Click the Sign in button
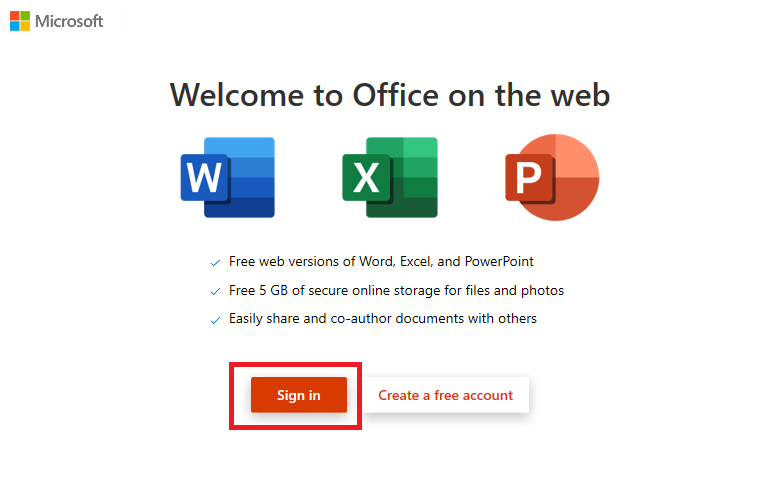 (x=299, y=395)
